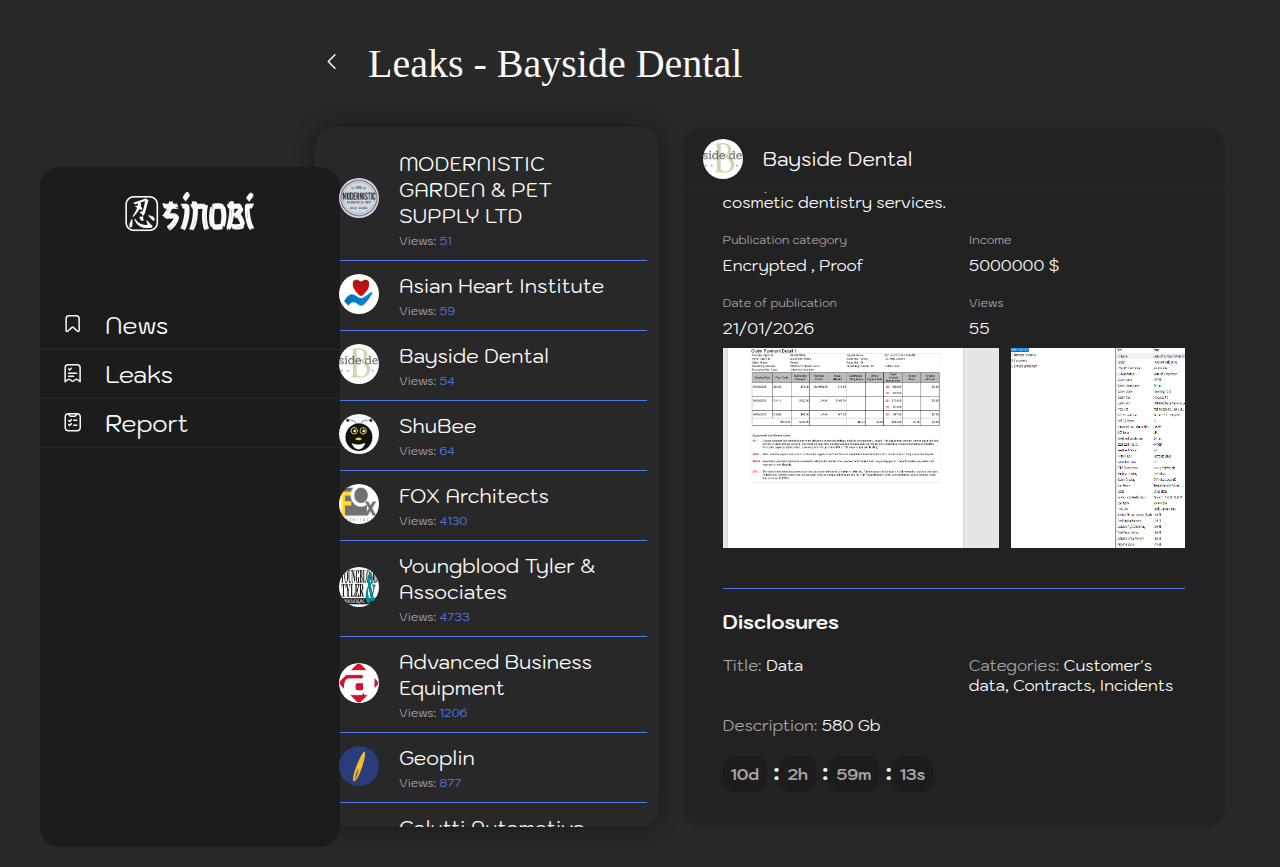Open the News menu item
This screenshot has width=1280, height=867.
point(136,326)
